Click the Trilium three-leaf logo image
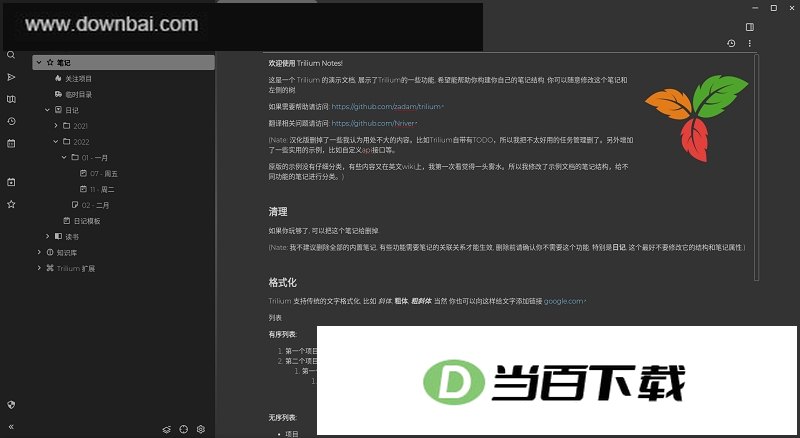The width and height of the screenshot is (800, 438). [696, 118]
